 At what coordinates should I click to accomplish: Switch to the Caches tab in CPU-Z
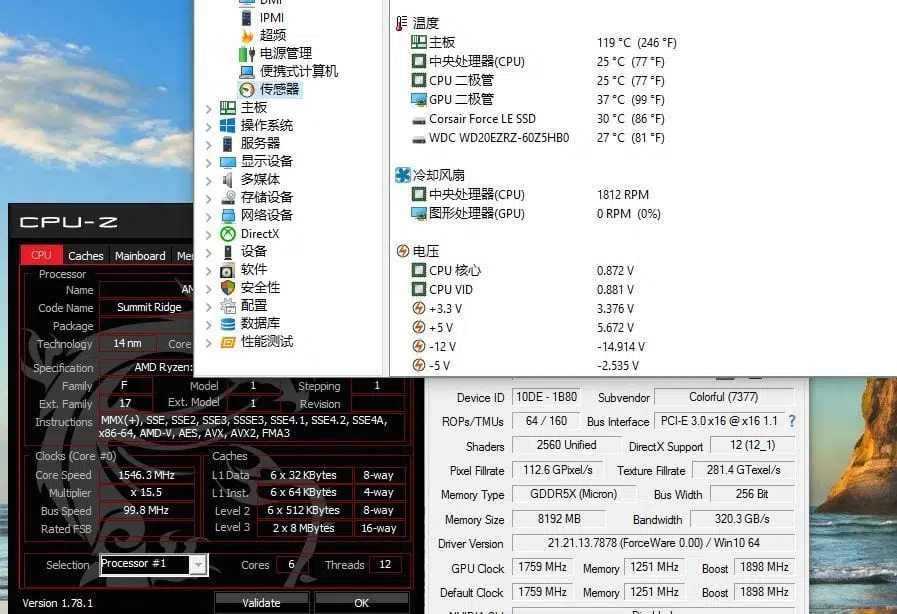pos(86,255)
